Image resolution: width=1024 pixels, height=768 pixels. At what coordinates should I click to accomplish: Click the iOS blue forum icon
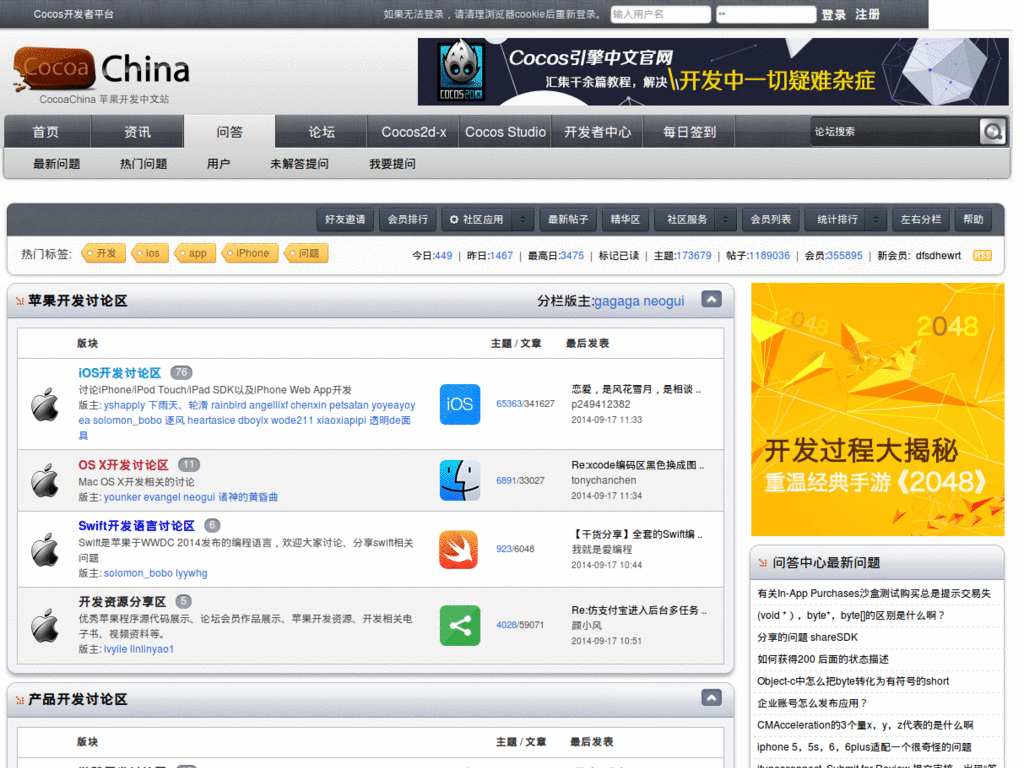(460, 404)
